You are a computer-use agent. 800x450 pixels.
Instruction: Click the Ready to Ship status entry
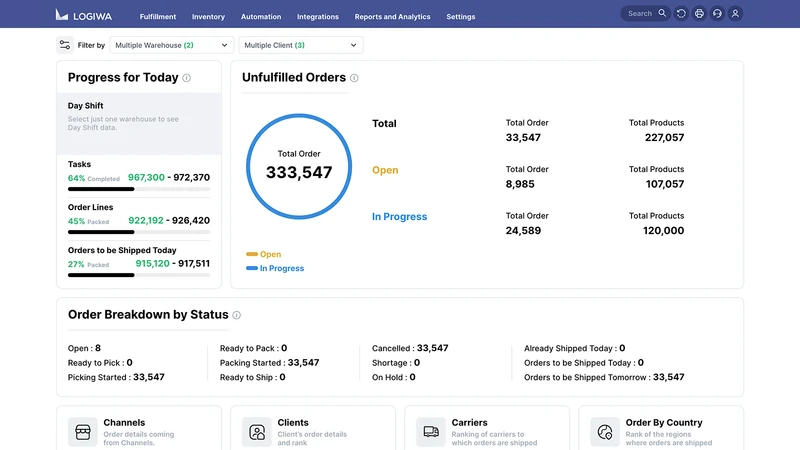pos(253,377)
